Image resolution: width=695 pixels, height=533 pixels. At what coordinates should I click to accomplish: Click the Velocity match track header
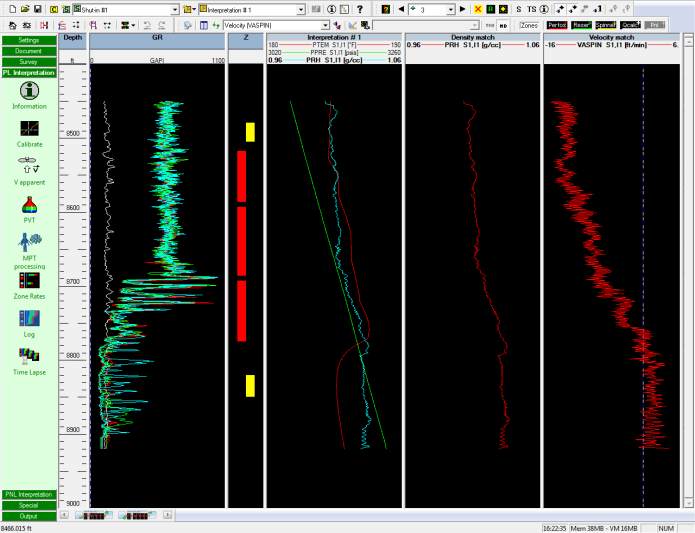(x=611, y=37)
